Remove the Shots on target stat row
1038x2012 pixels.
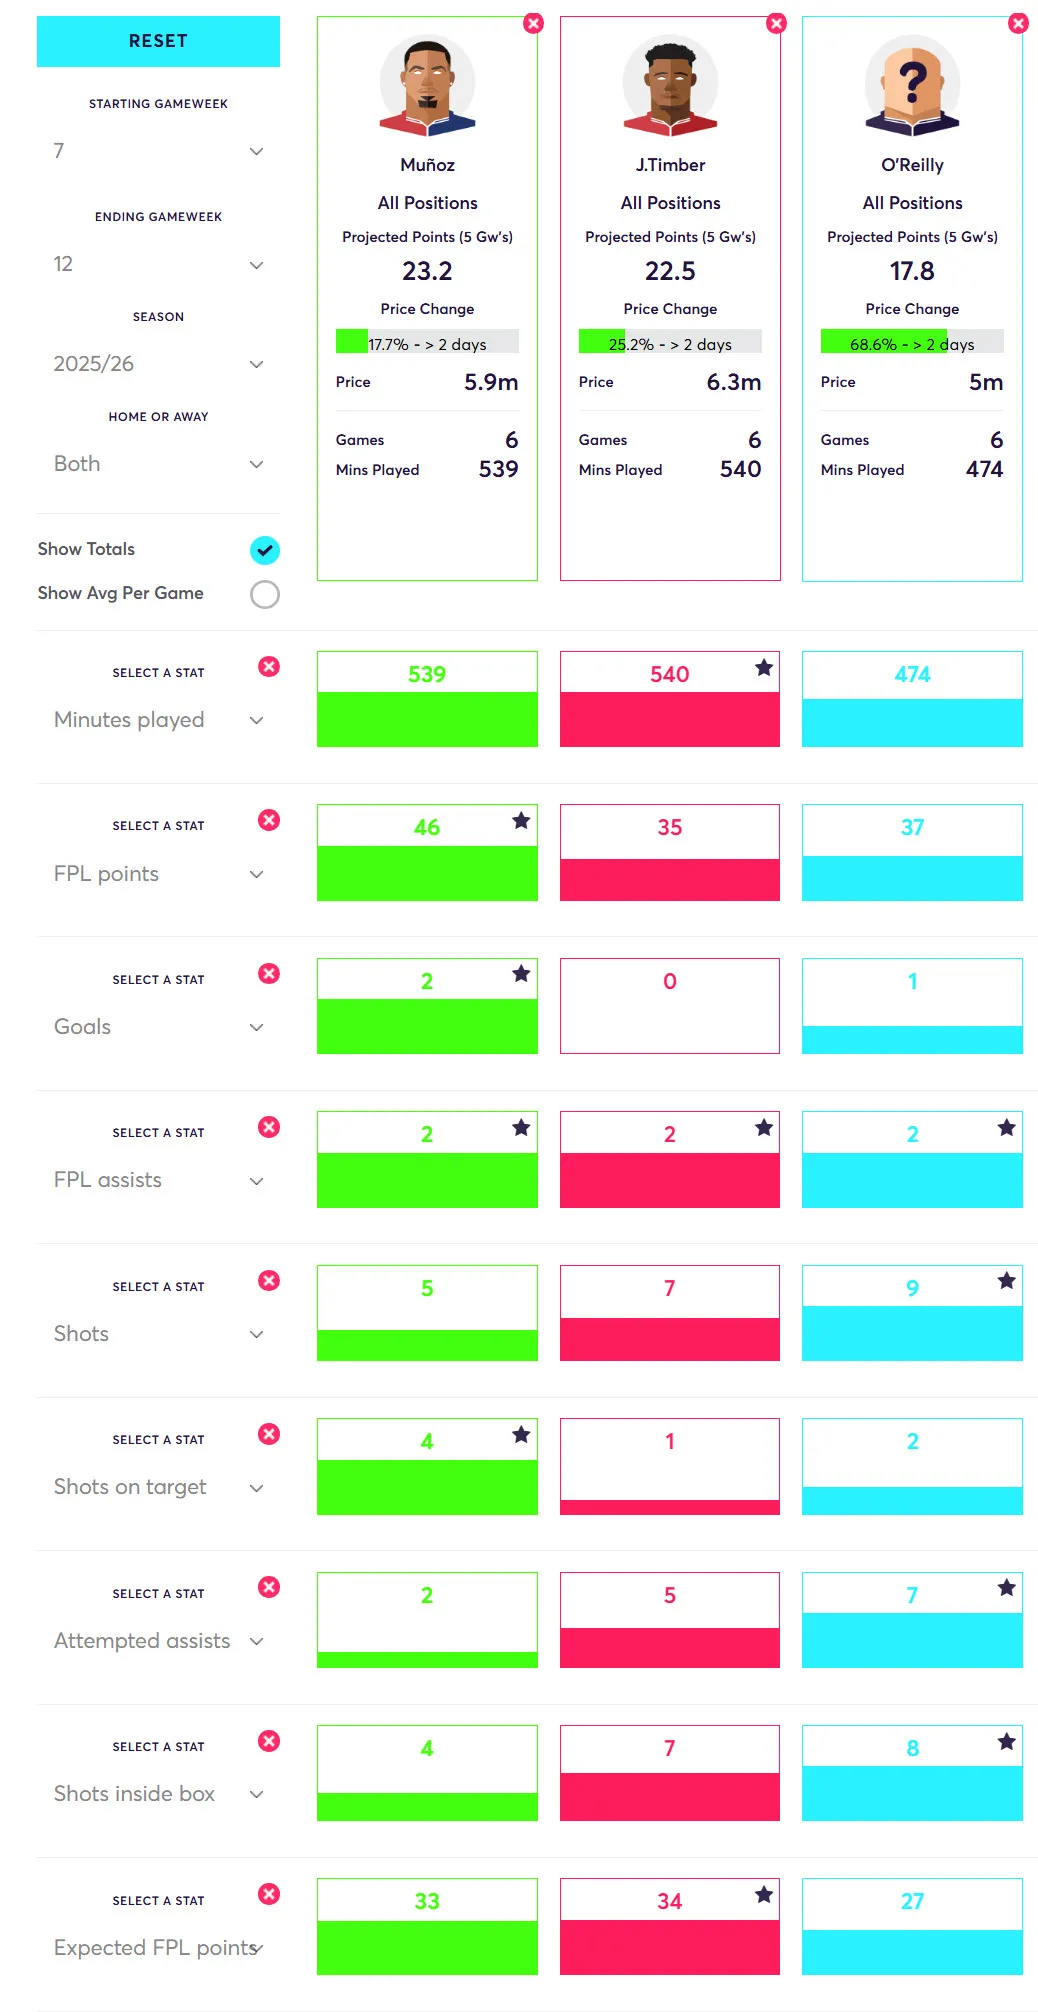pos(268,1433)
